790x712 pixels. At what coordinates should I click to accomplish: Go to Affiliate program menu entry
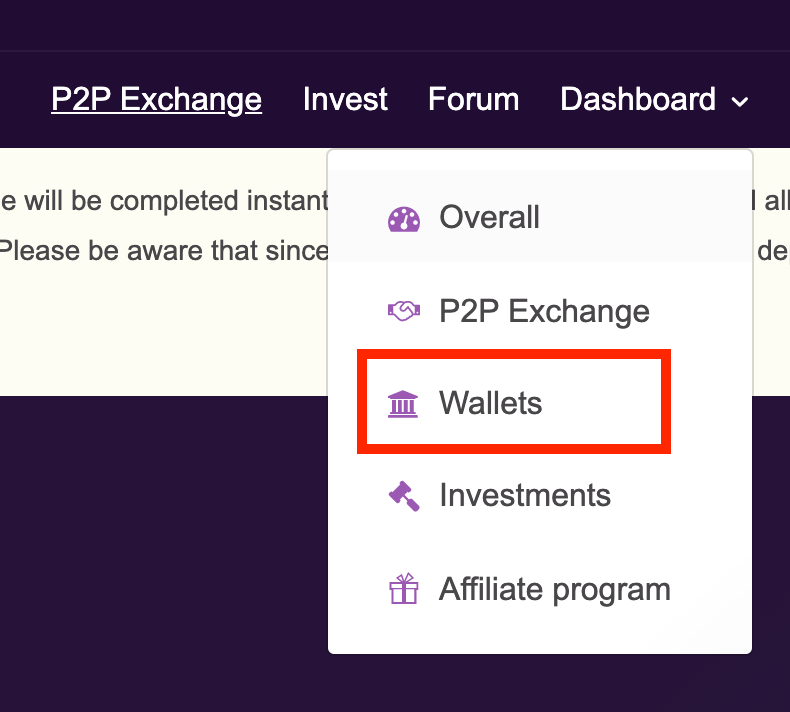pos(540,589)
